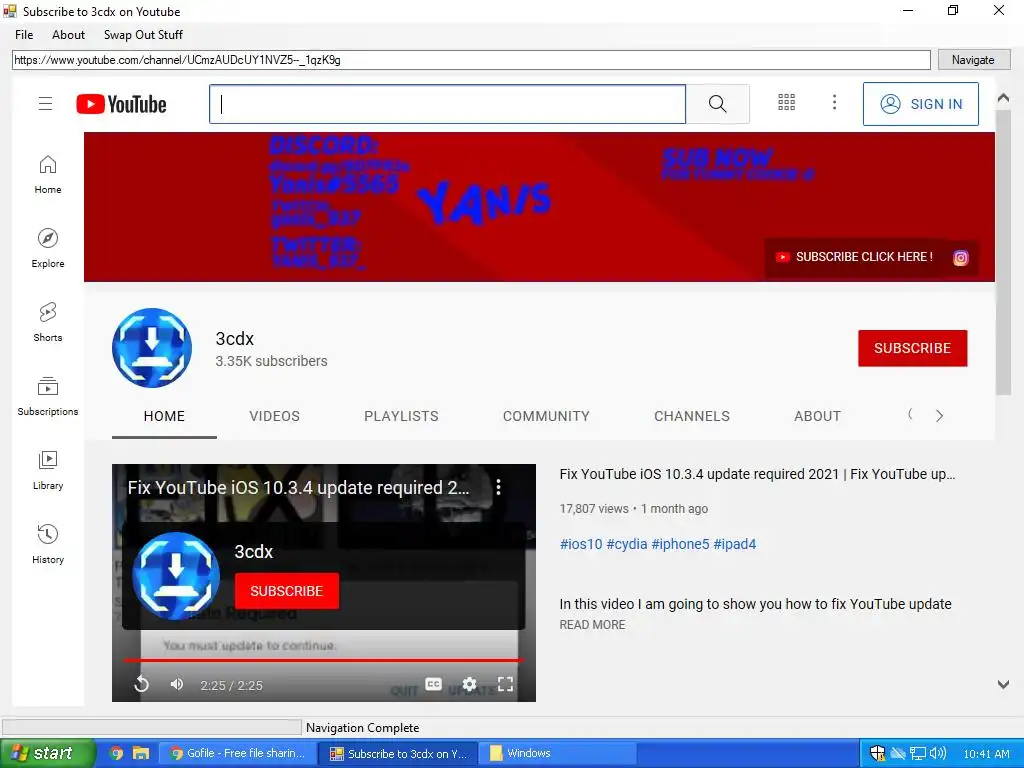Click SUBSCRIBE CLICK HERE on the banner
Screen dimensions: 1024x768
coord(854,257)
